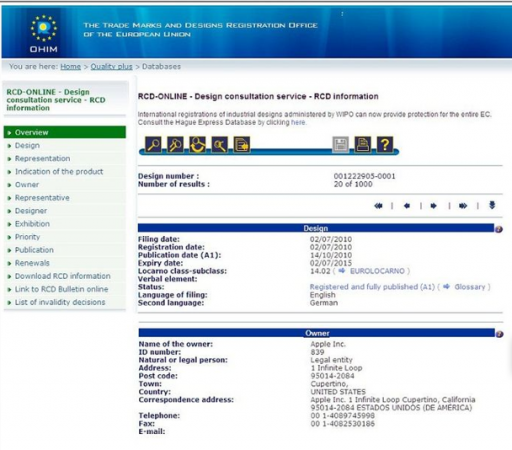512x450 pixels.
Task: Click the round icon beside Owner header
Action: coord(499,334)
